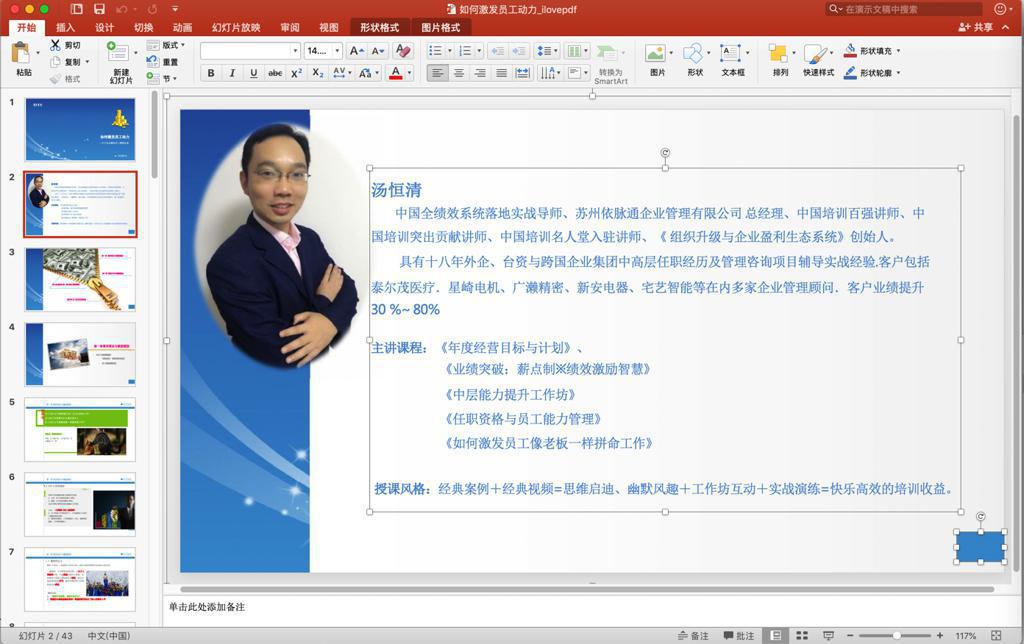The image size is (1024, 644).
Task: Clear formatting with the eraser A icon
Action: (403, 51)
